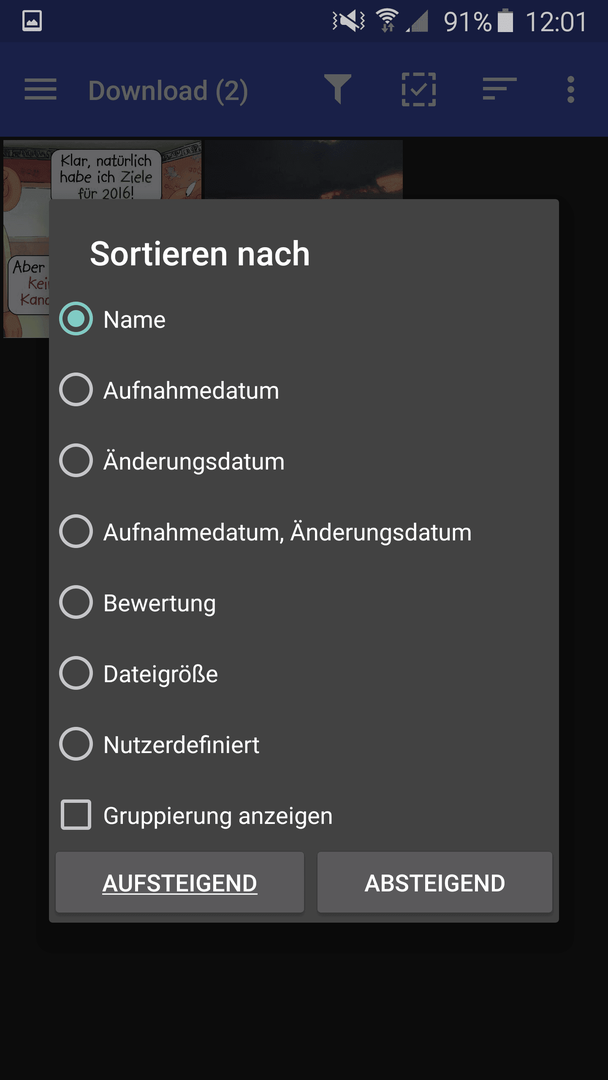Tap the comic image thumbnail
Screen dimensions: 608x1080
click(102, 239)
